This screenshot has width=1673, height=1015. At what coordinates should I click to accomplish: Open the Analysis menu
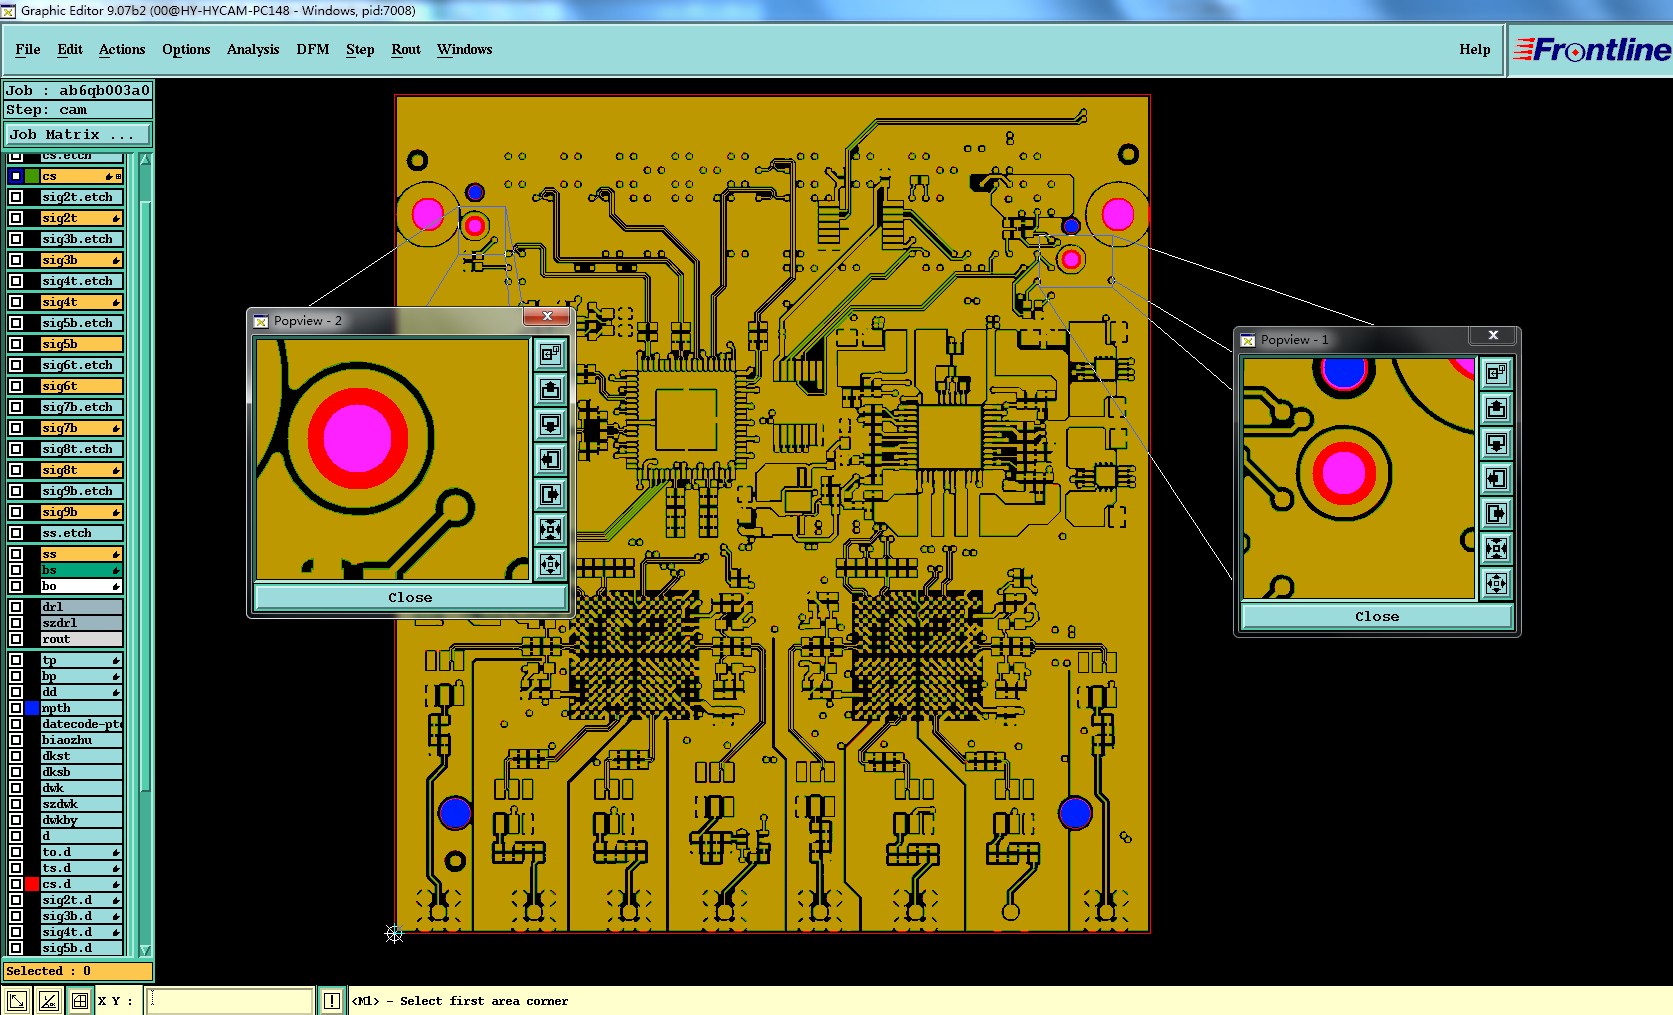[x=253, y=49]
